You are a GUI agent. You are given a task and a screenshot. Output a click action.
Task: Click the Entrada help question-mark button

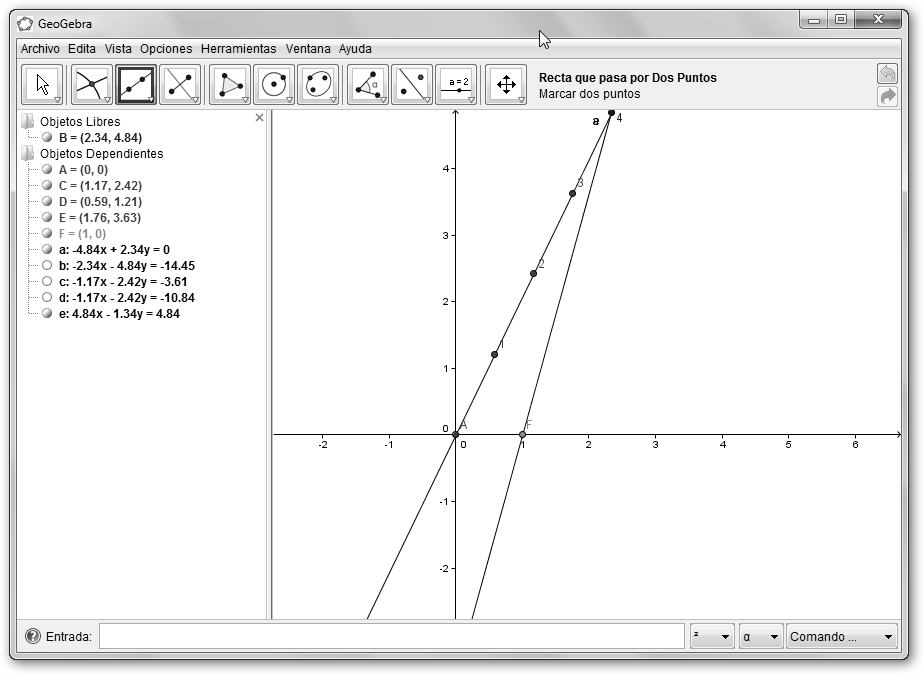tap(33, 636)
